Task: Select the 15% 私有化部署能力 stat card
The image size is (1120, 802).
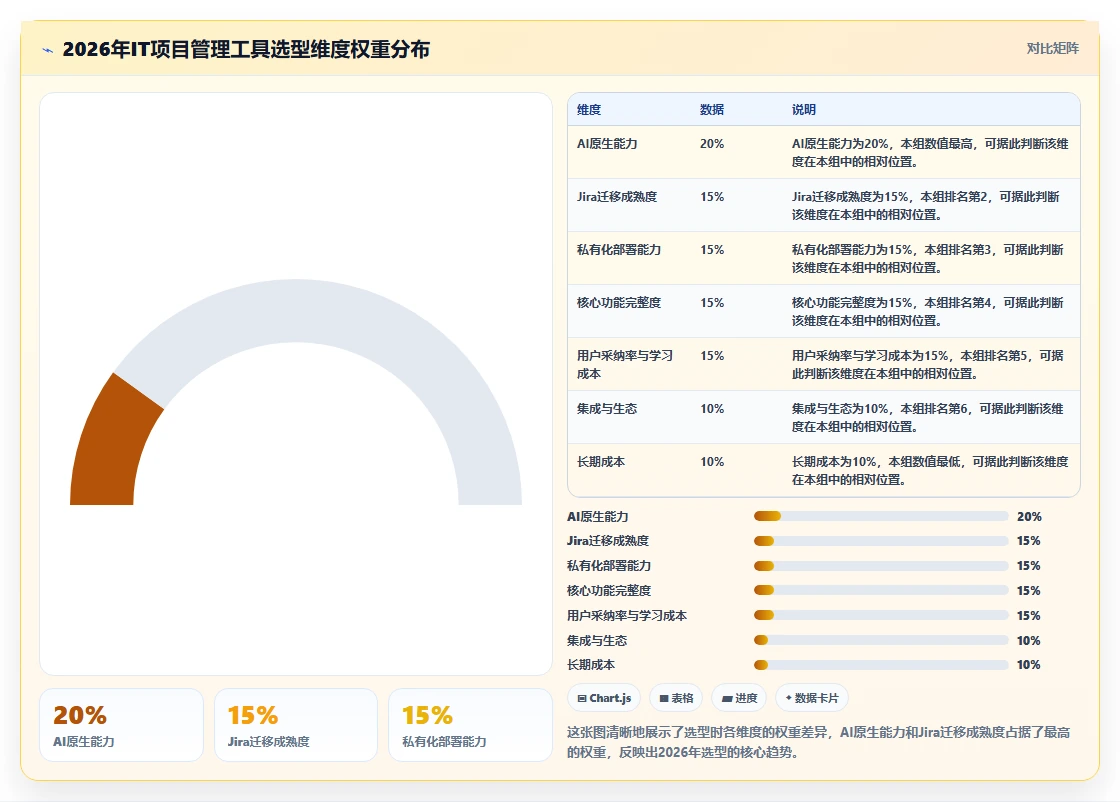Action: click(470, 725)
